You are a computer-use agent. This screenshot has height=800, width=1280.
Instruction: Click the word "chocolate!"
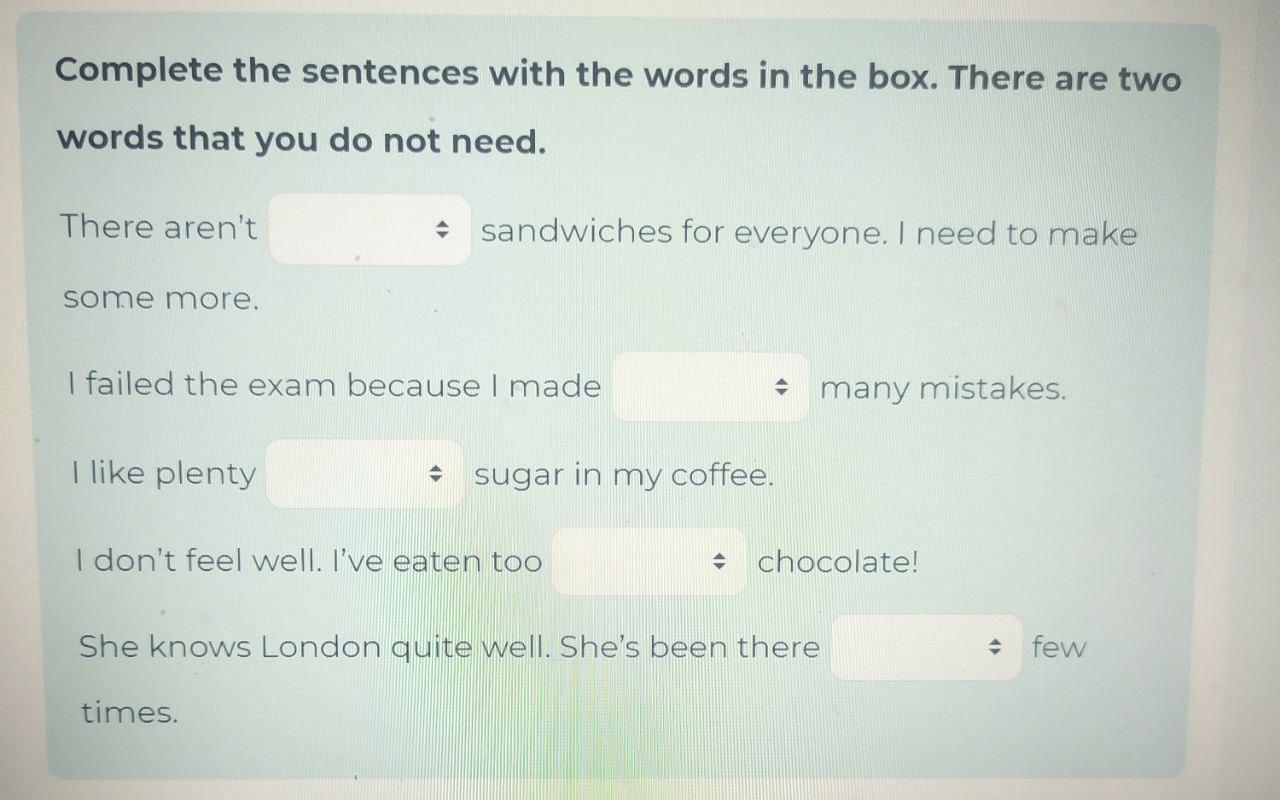837,562
